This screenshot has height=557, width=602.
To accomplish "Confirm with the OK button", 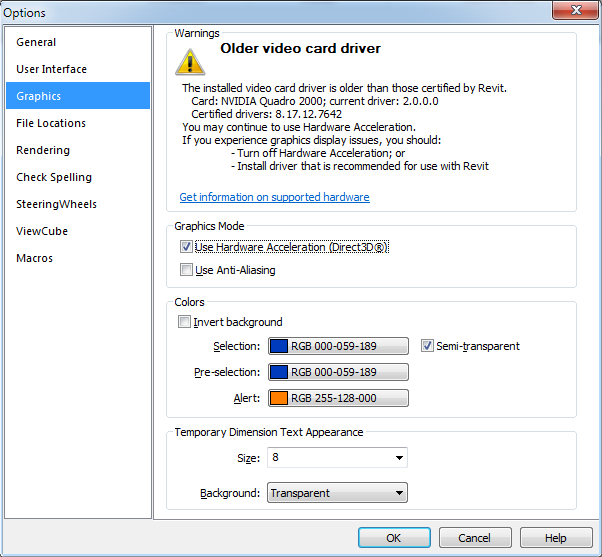I will point(394,537).
